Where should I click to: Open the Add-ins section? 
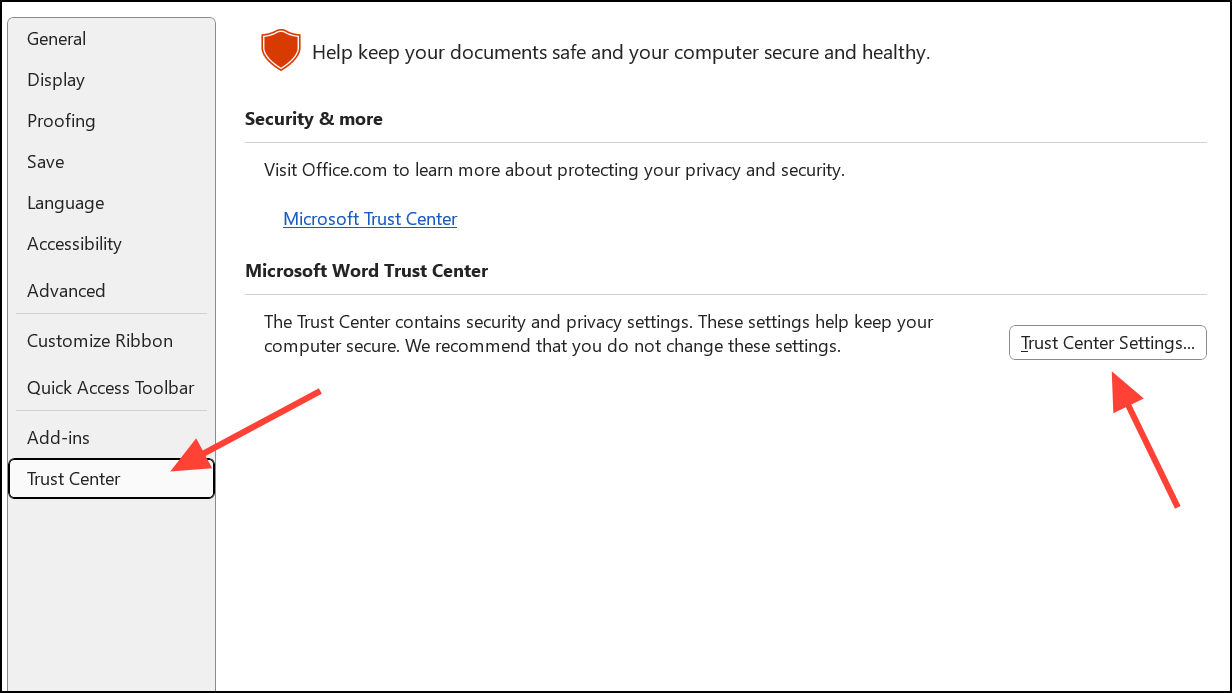[x=57, y=437]
